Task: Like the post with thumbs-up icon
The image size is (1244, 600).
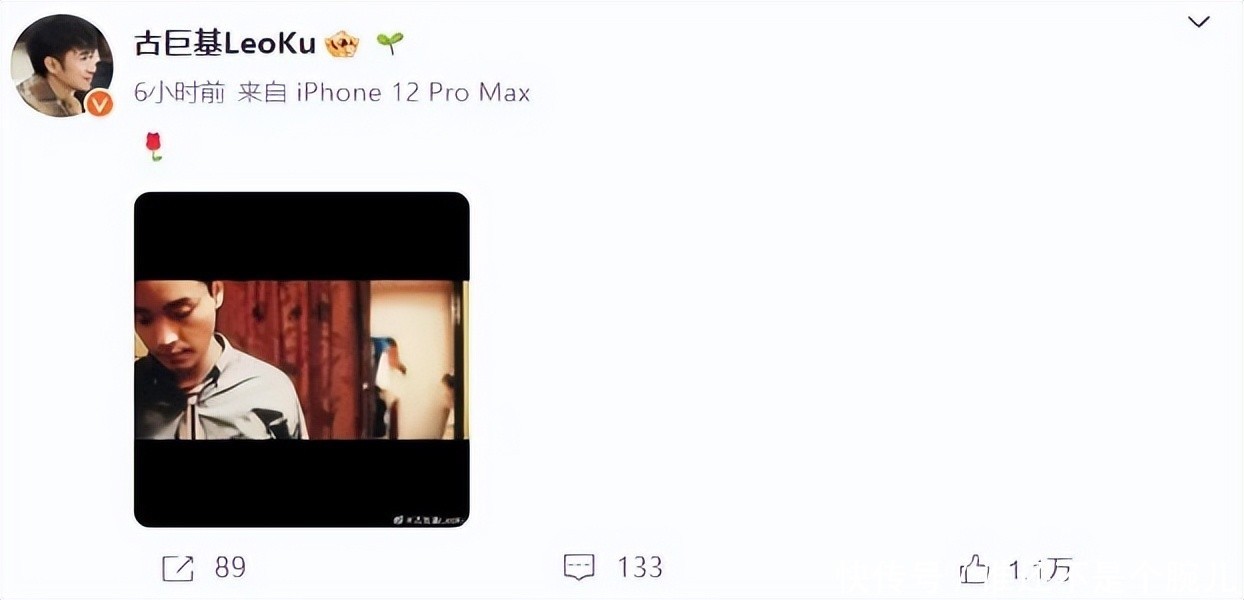Action: point(974,570)
